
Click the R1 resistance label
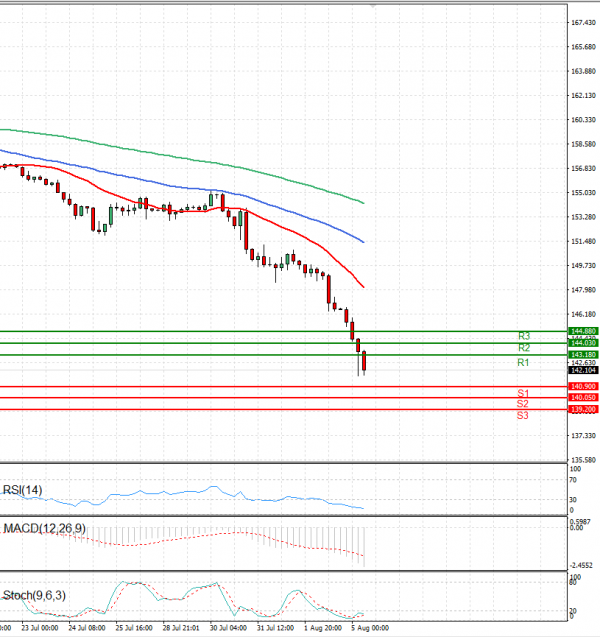pos(523,362)
